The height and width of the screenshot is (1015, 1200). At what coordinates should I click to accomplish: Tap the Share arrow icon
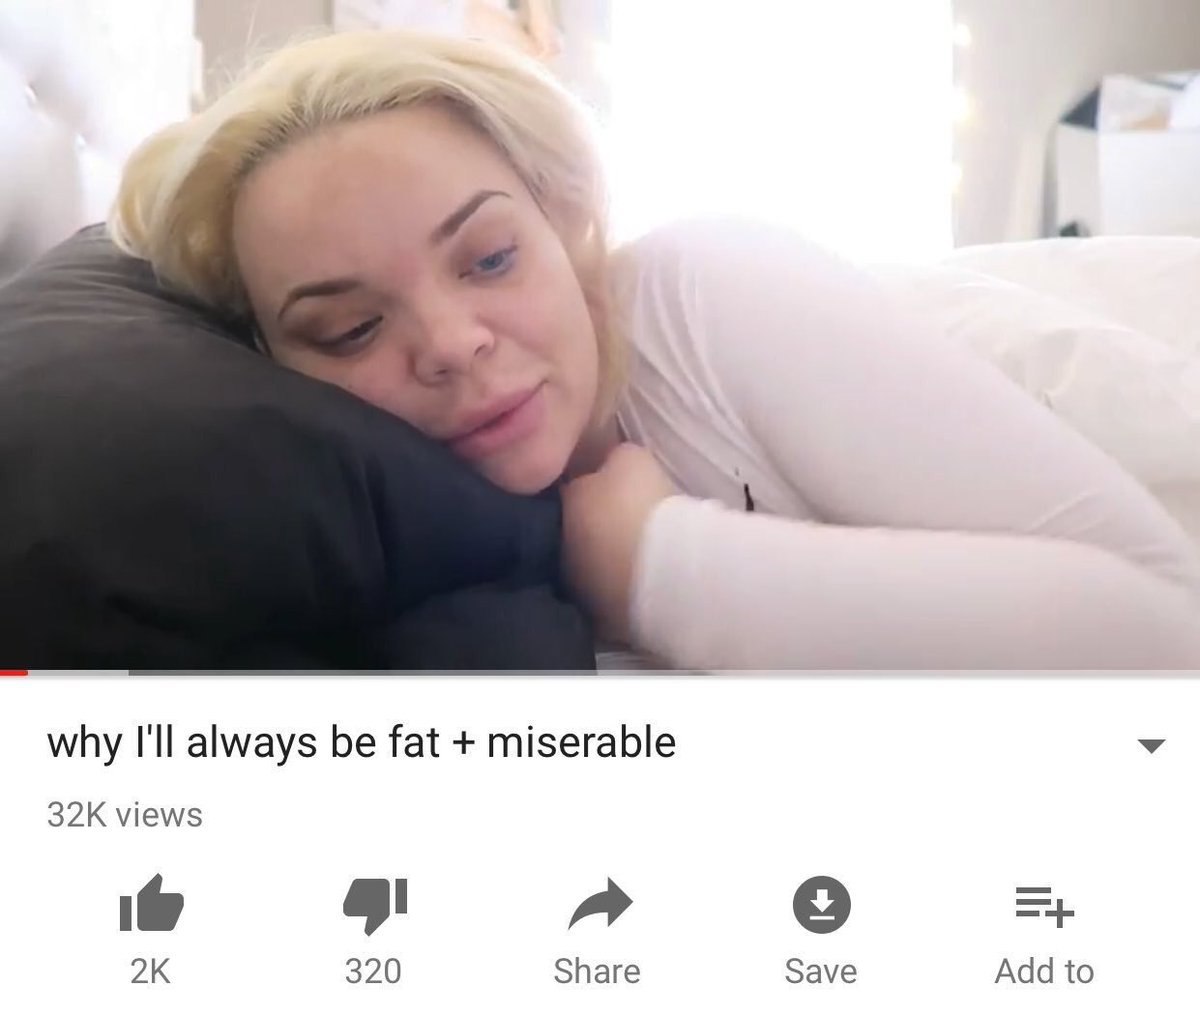(x=598, y=905)
